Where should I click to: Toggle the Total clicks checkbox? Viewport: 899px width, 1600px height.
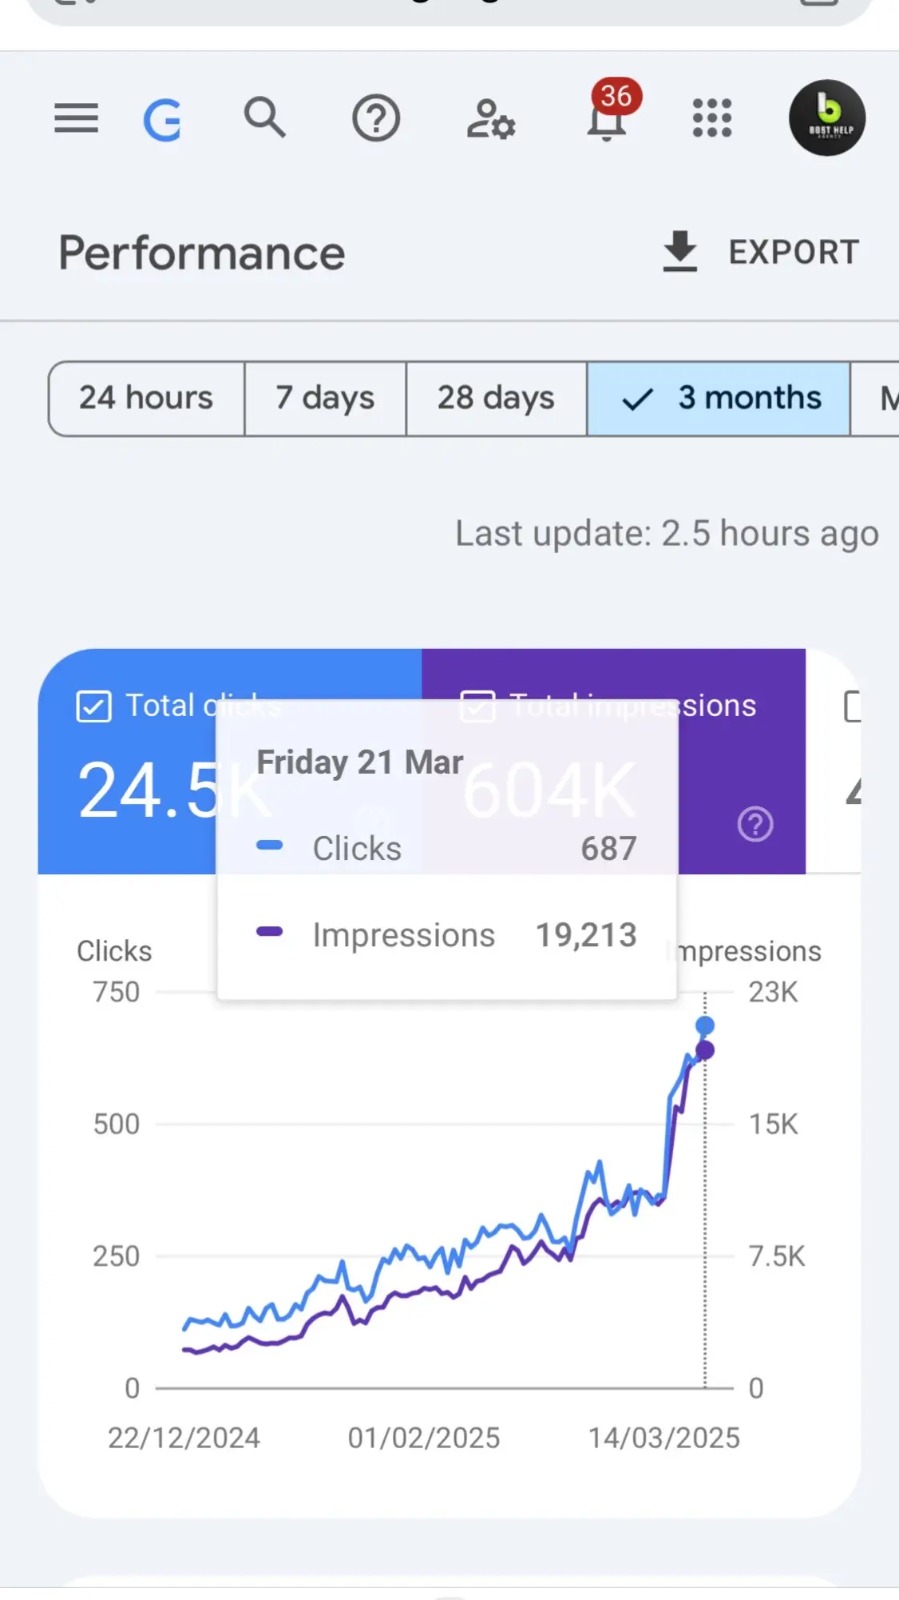[94, 706]
